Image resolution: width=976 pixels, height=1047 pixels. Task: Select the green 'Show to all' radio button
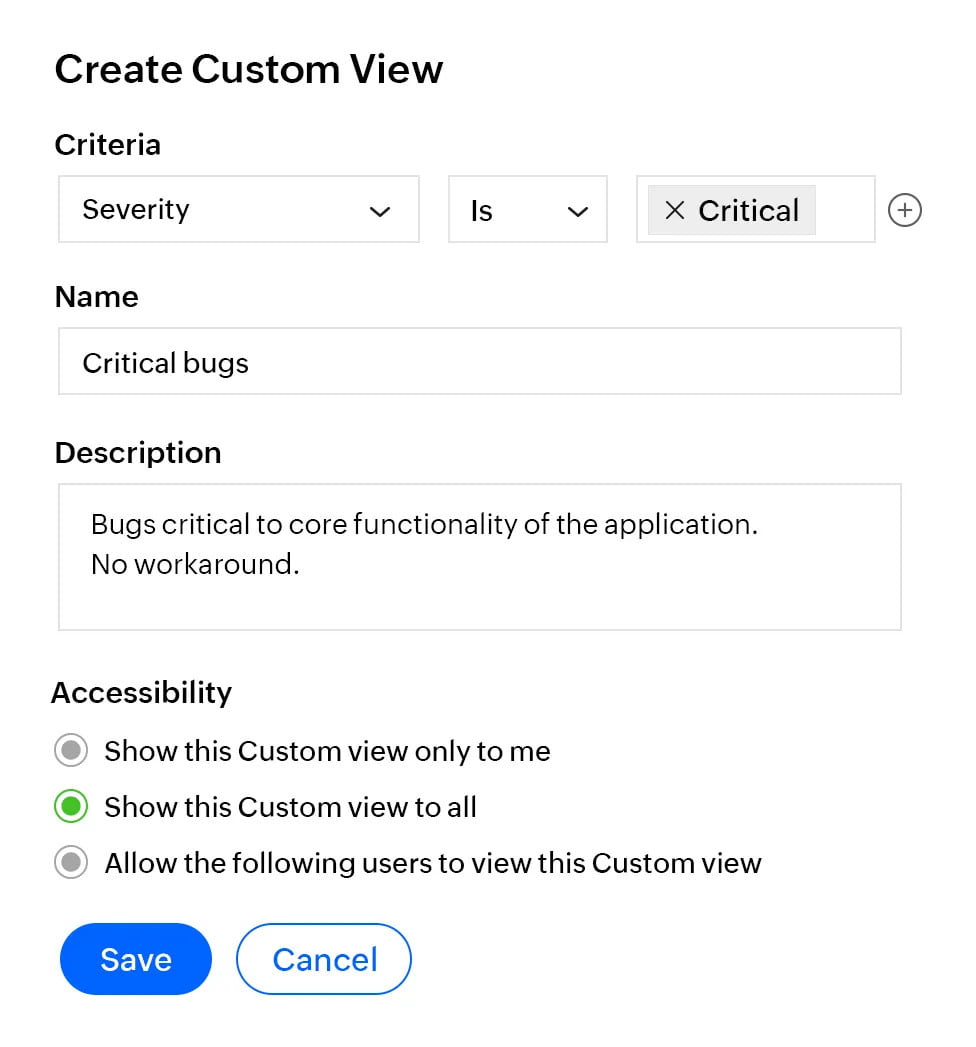point(71,806)
